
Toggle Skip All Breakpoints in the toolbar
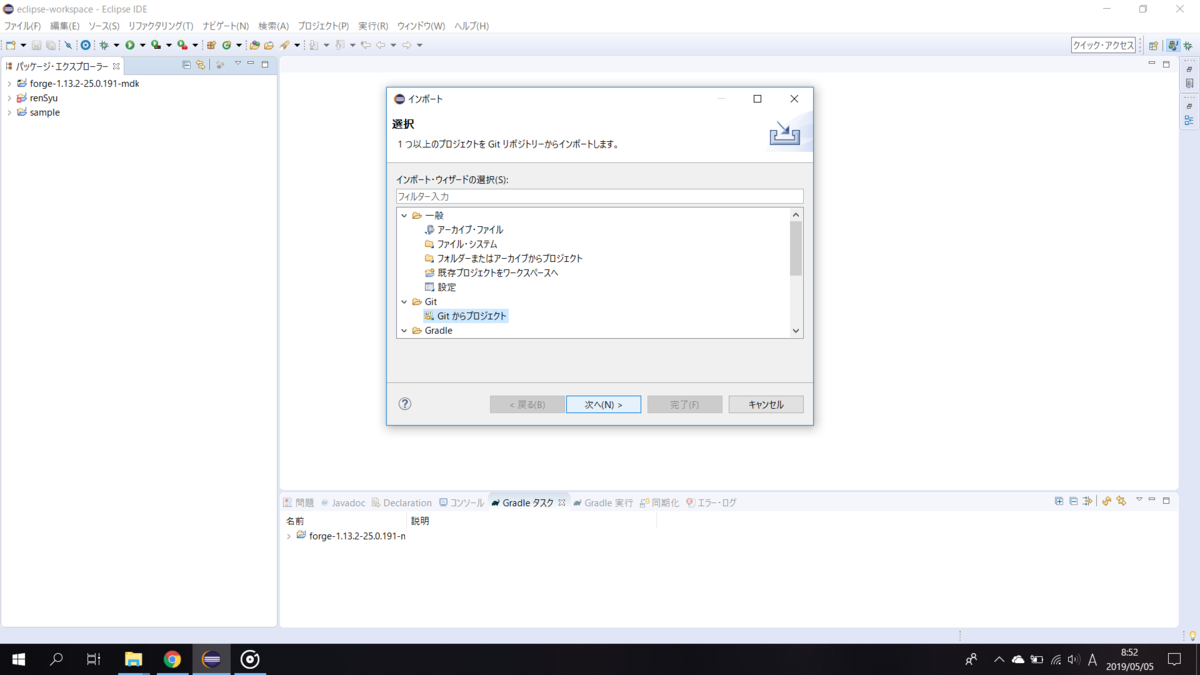point(68,45)
